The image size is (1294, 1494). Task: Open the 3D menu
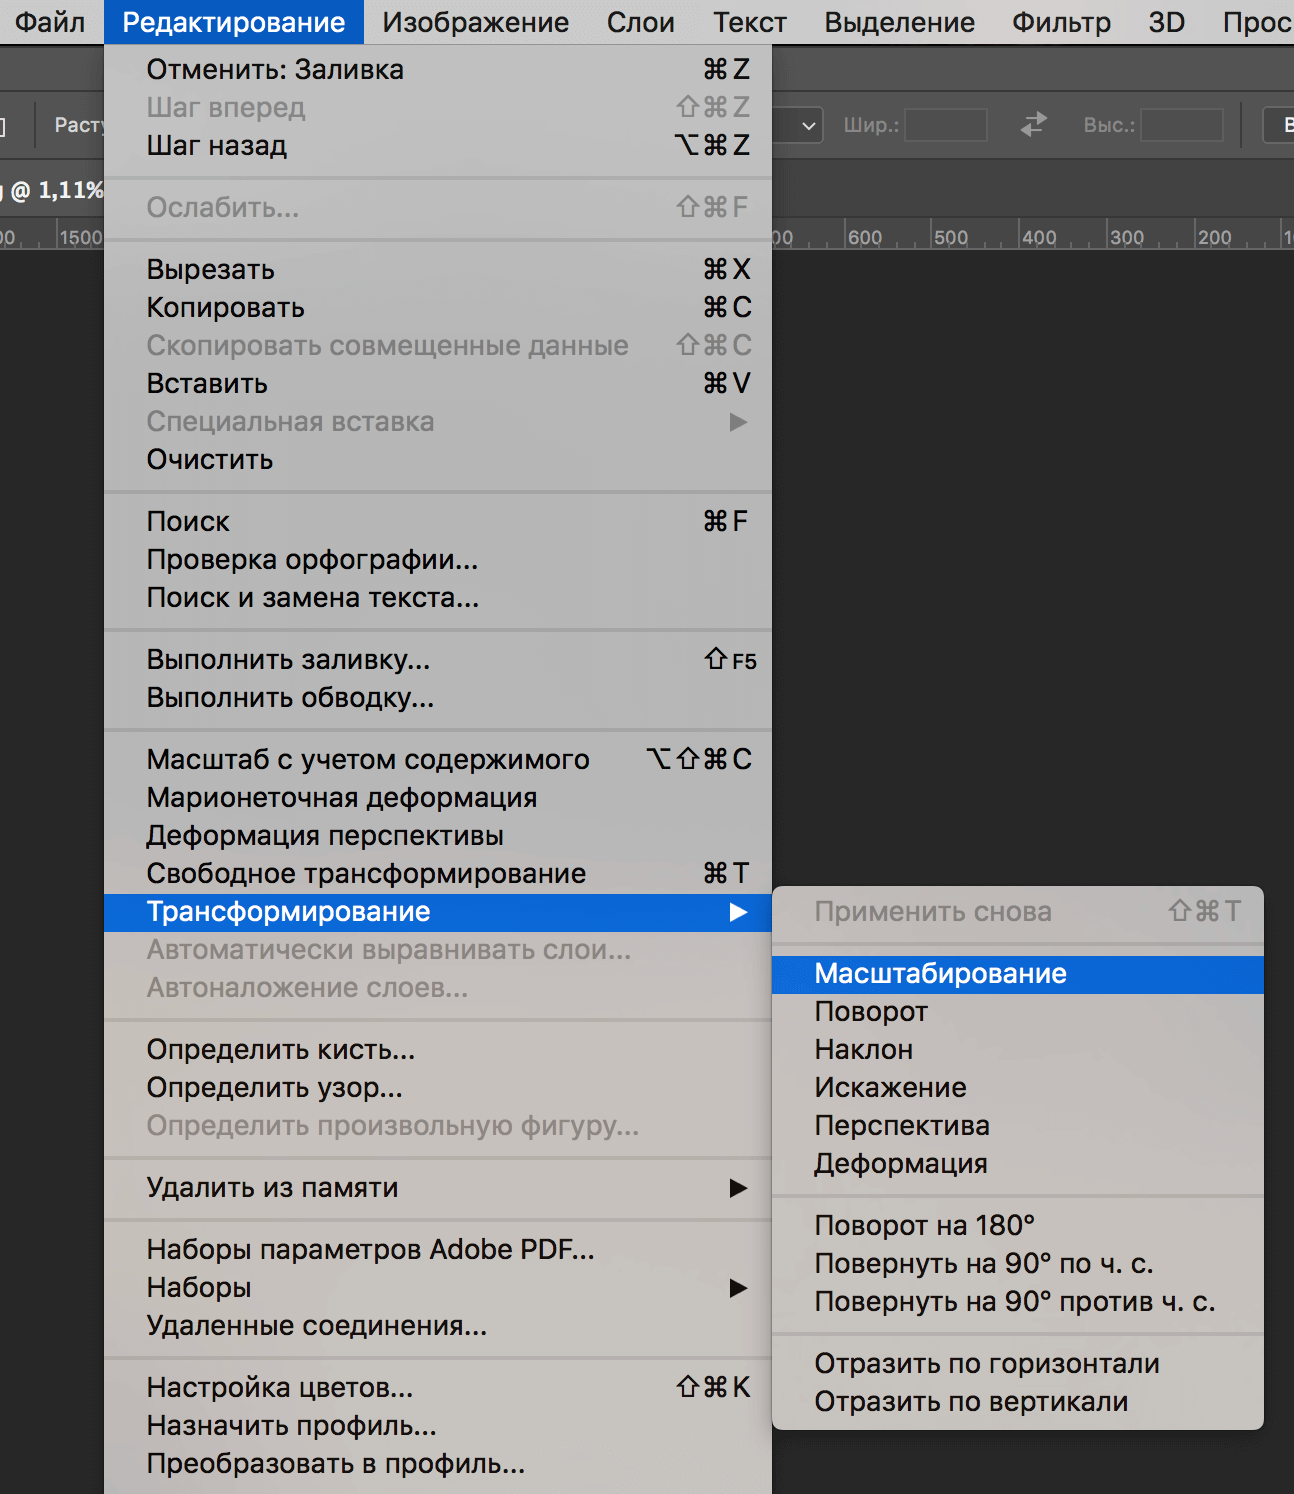tap(1164, 21)
